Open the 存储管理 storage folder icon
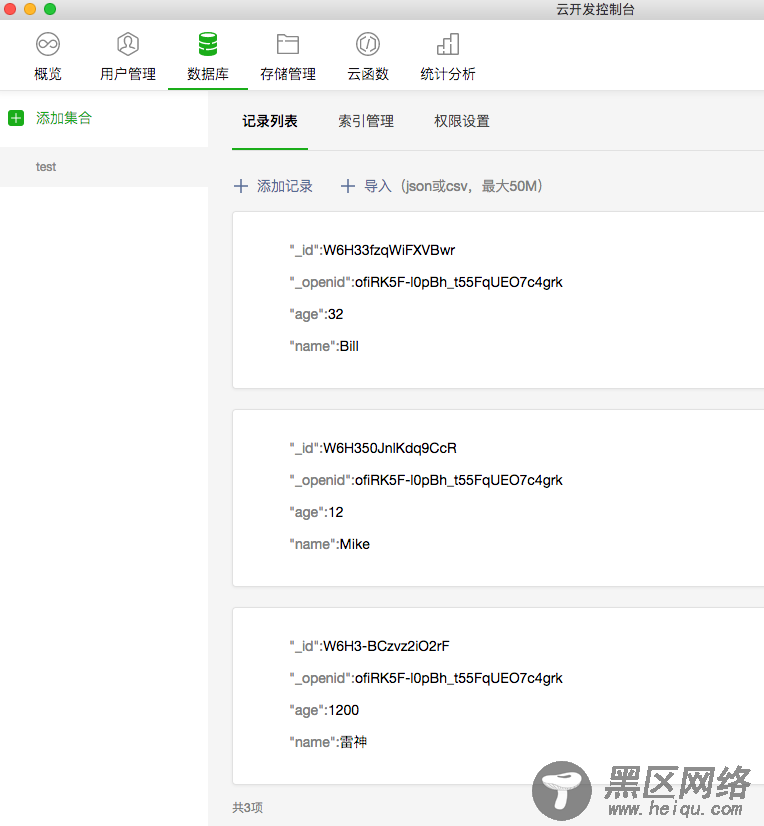This screenshot has width=764, height=826. pos(288,44)
